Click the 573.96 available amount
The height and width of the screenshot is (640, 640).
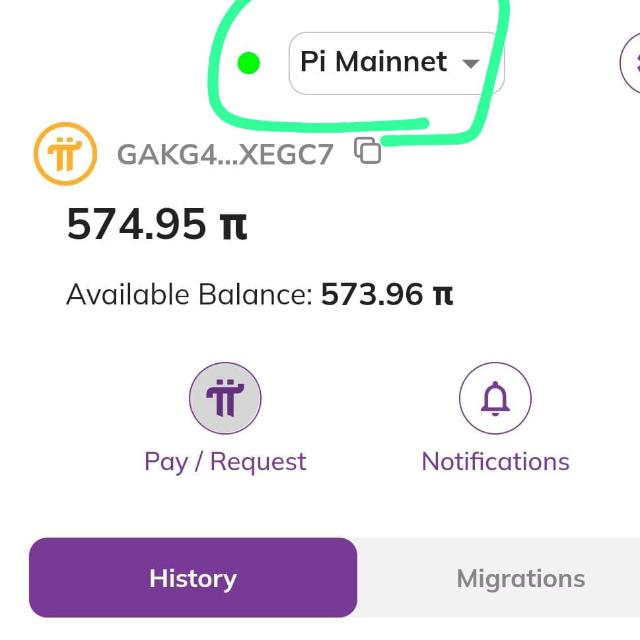(372, 294)
